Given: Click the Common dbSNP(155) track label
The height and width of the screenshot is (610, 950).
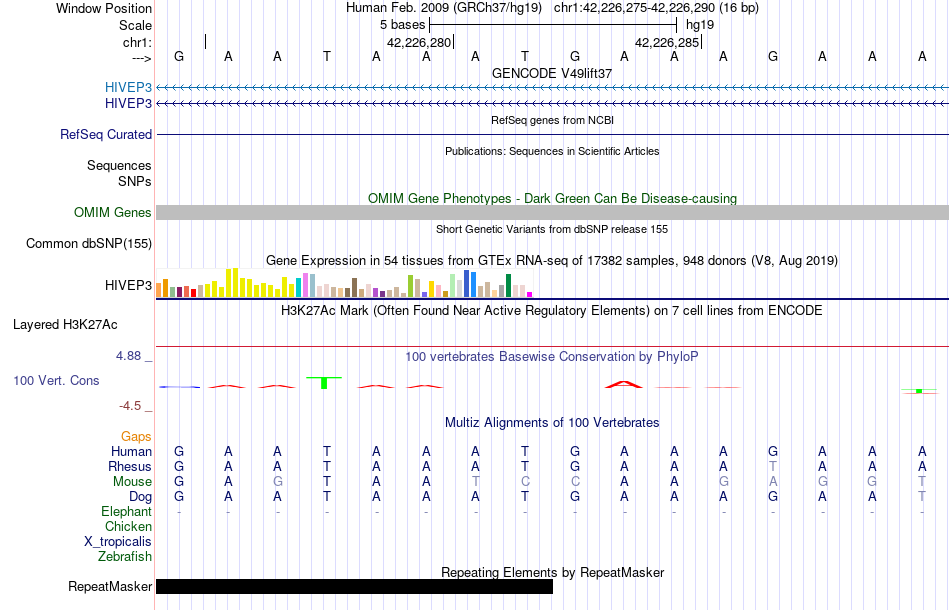Looking at the screenshot, I should point(89,244).
